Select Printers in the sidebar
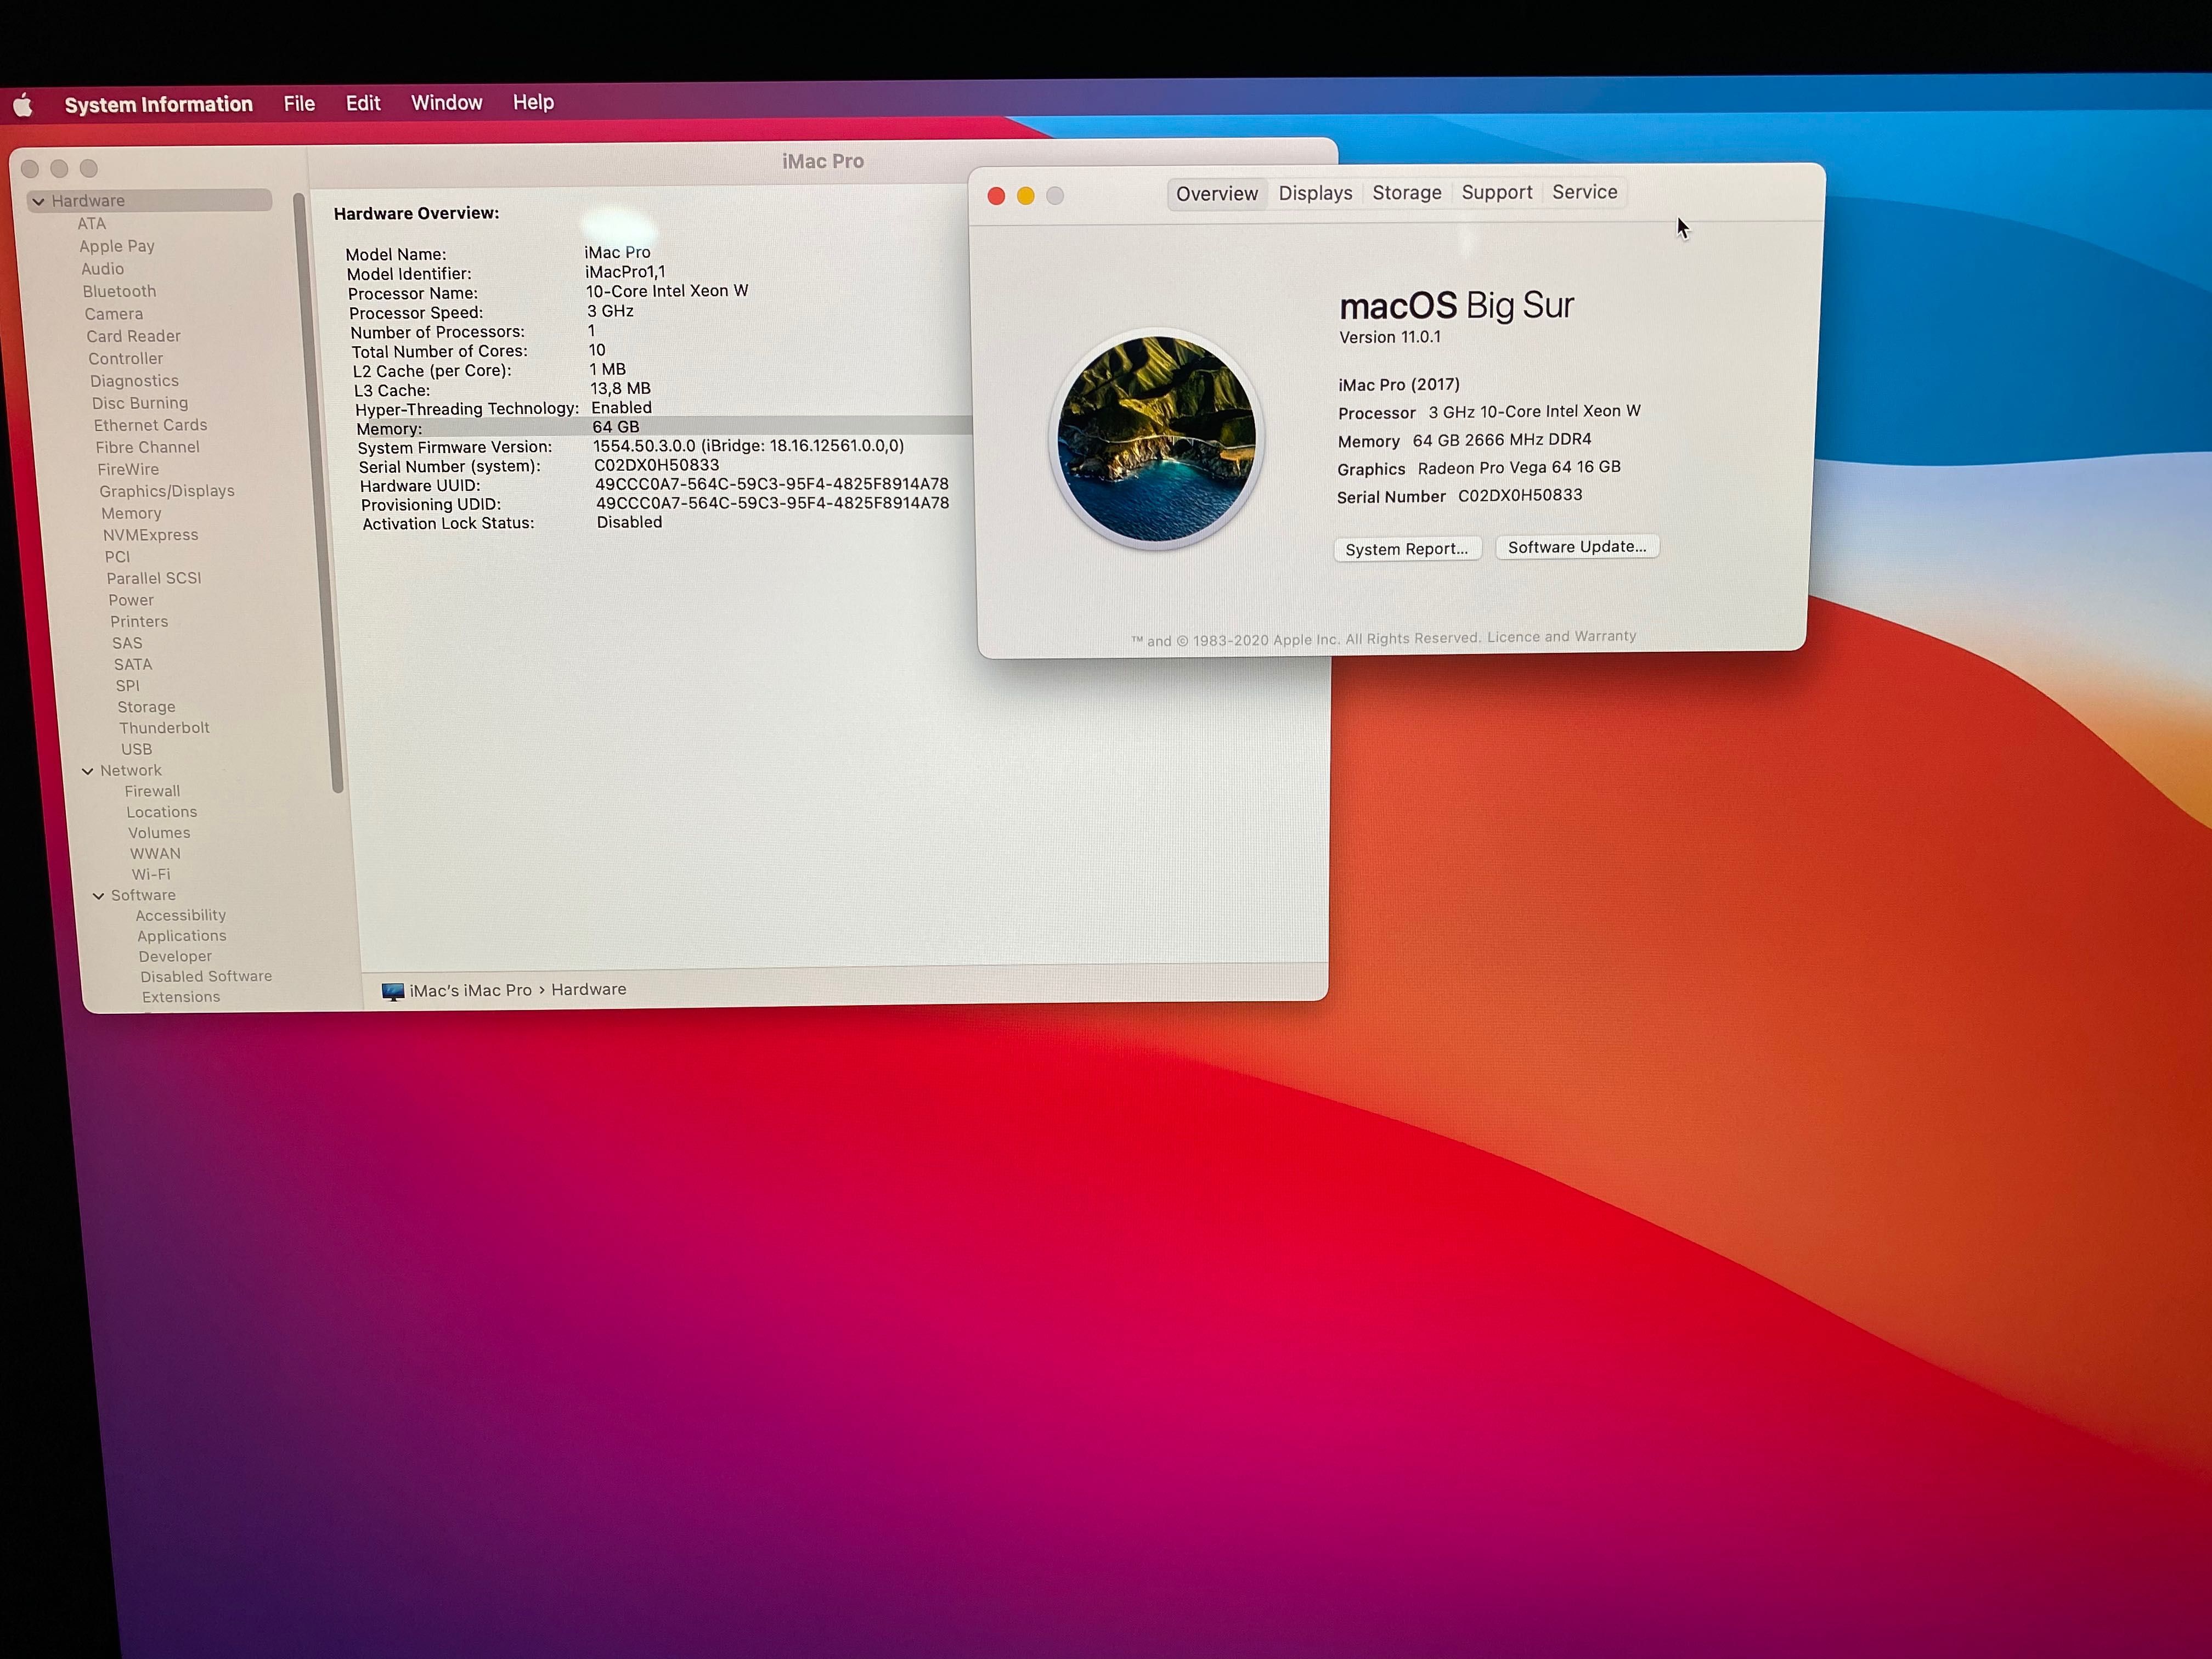Screen dimensions: 2212x1659 tap(139, 621)
